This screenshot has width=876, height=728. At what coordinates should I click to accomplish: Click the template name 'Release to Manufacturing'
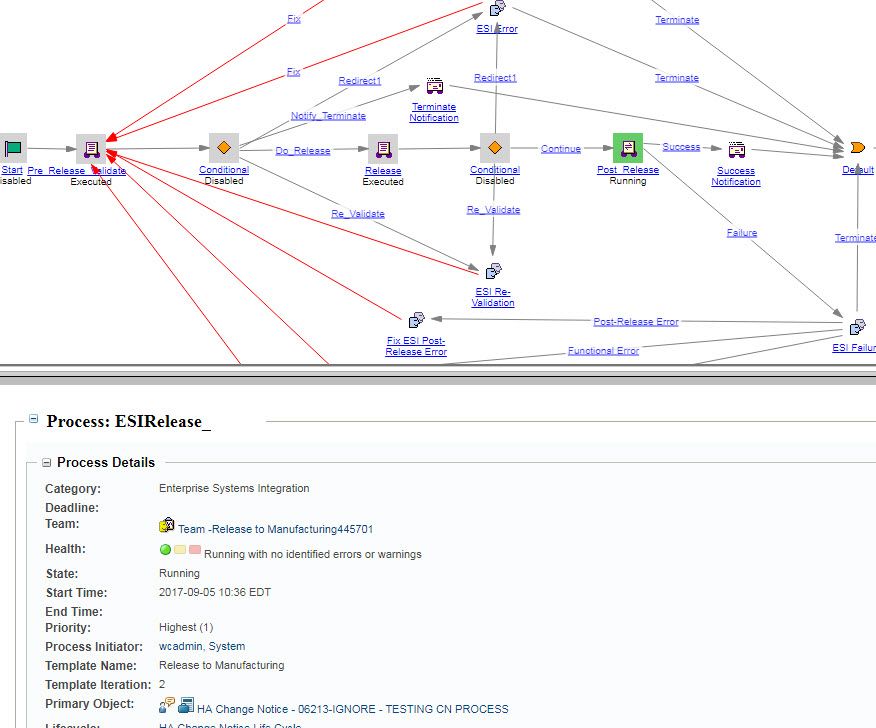pos(221,665)
